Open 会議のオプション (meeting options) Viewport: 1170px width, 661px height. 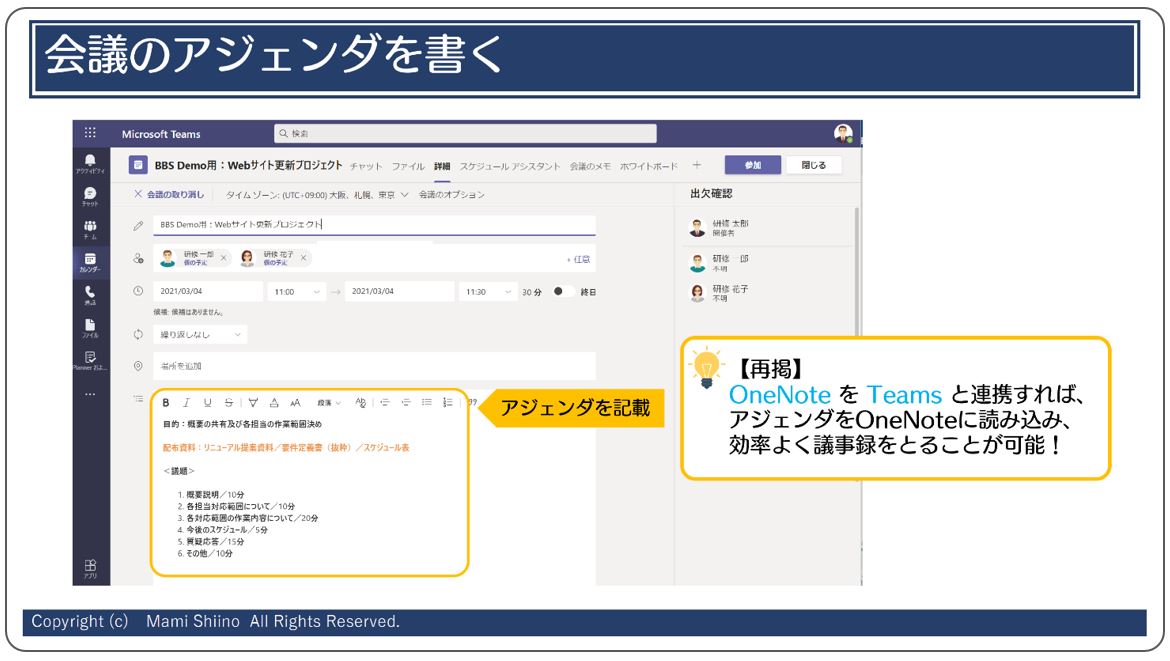click(x=451, y=195)
